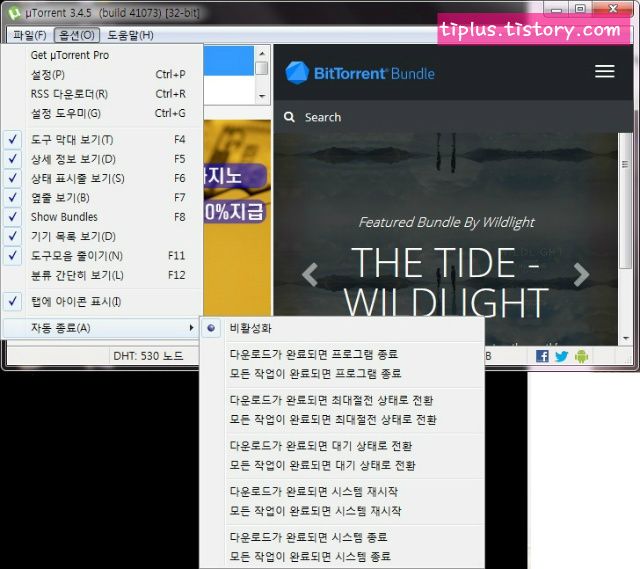Toggle Show Bundles option

102,217
